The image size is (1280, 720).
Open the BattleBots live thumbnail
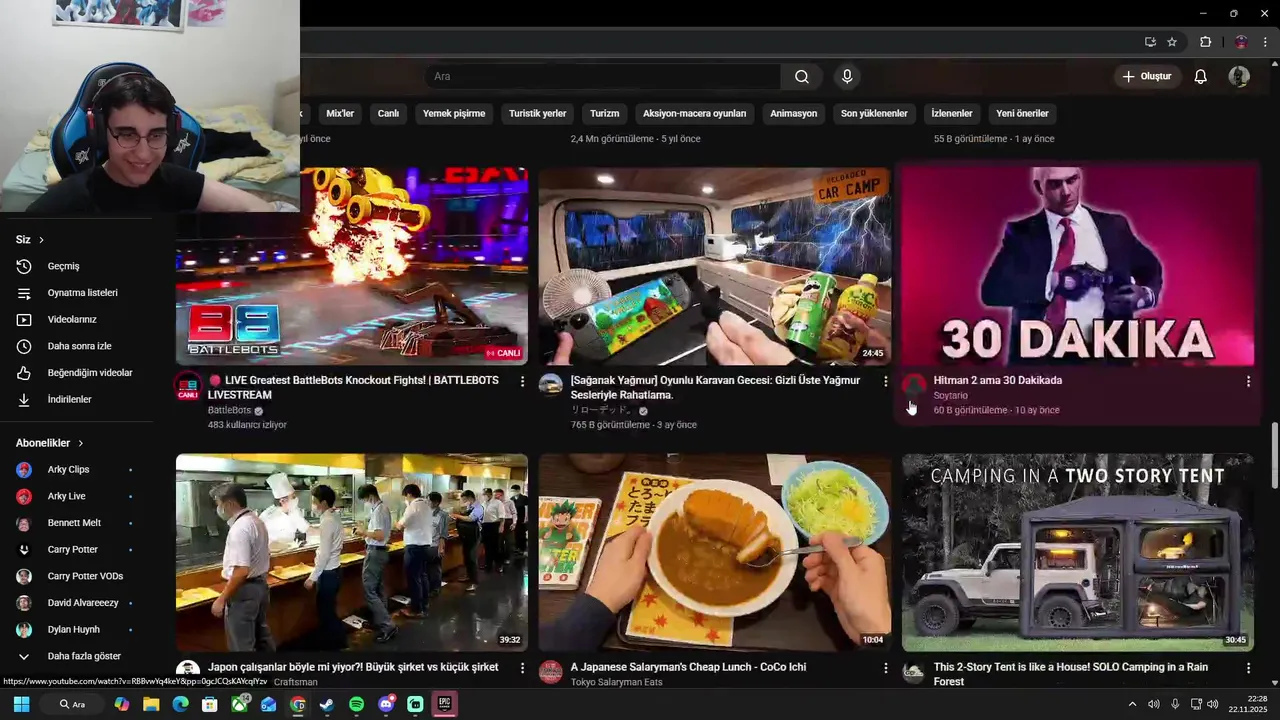click(352, 267)
